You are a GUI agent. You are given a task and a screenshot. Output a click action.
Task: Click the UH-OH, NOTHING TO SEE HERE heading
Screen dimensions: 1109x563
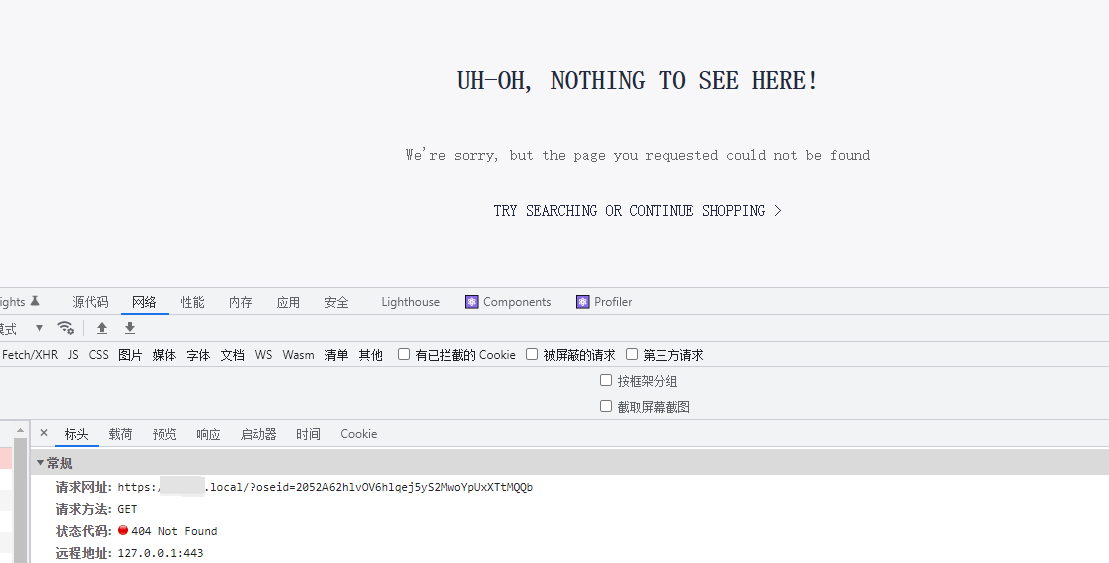[x=637, y=80]
